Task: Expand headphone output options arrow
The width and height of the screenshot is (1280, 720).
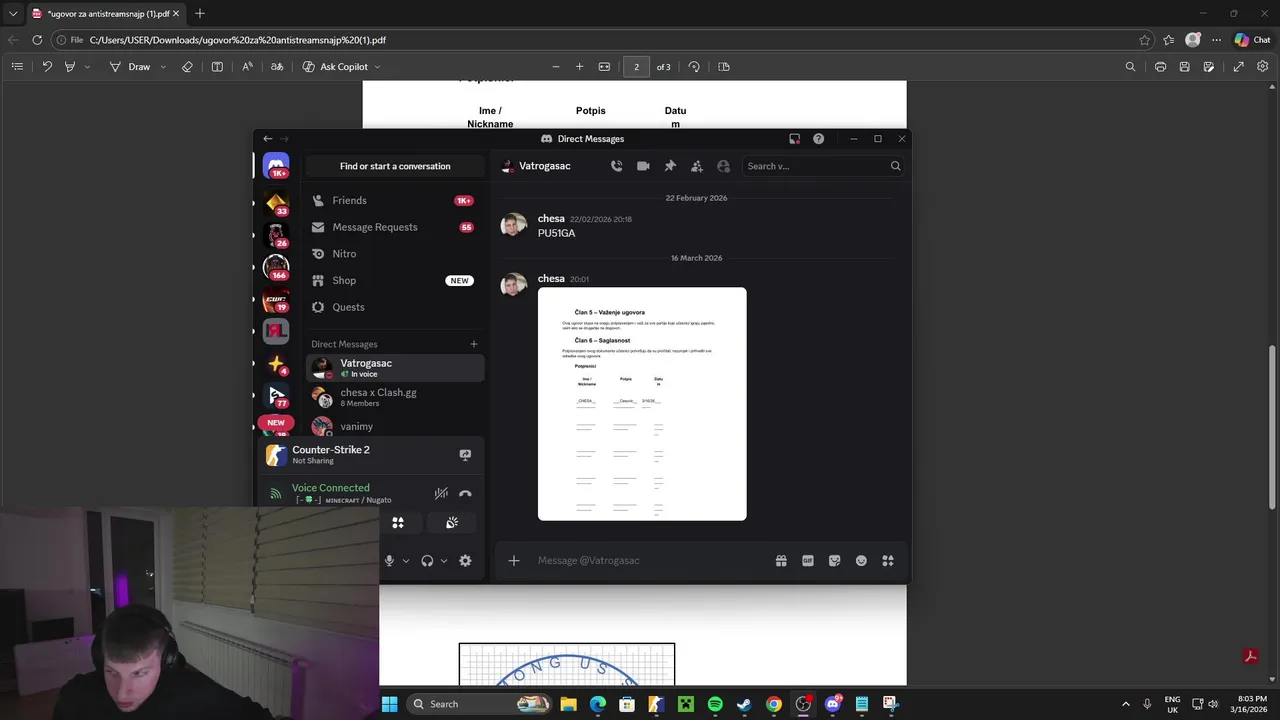Action: pos(444,561)
